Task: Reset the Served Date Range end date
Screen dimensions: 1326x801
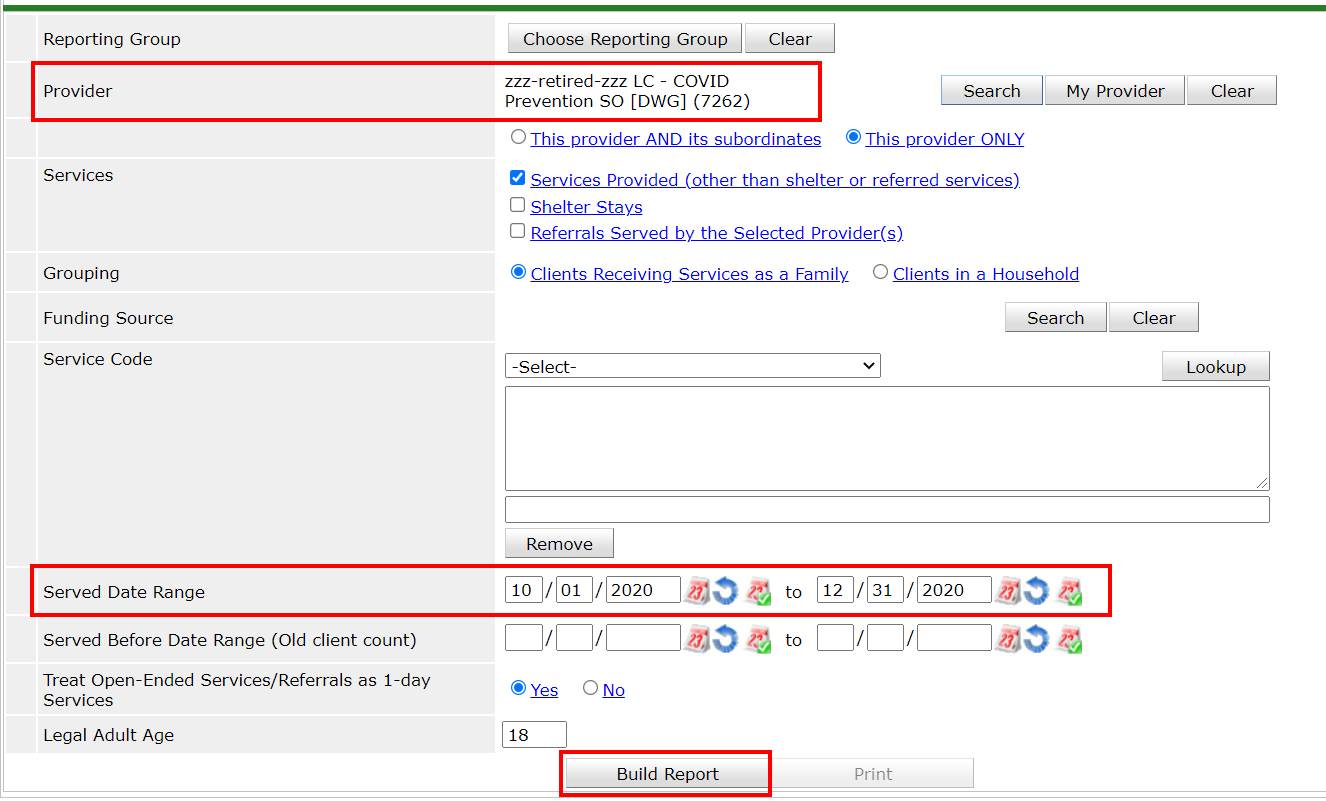Action: (x=1036, y=591)
